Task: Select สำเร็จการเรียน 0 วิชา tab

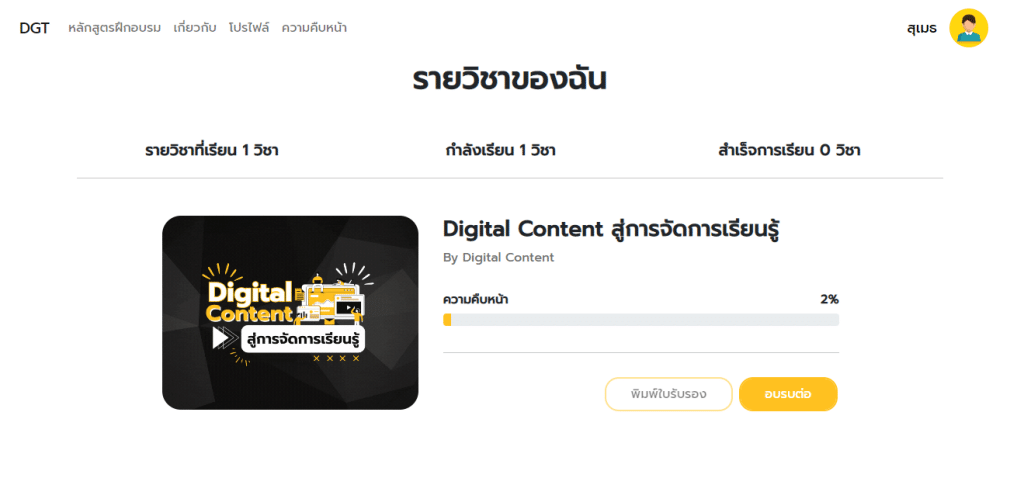Action: (x=789, y=151)
